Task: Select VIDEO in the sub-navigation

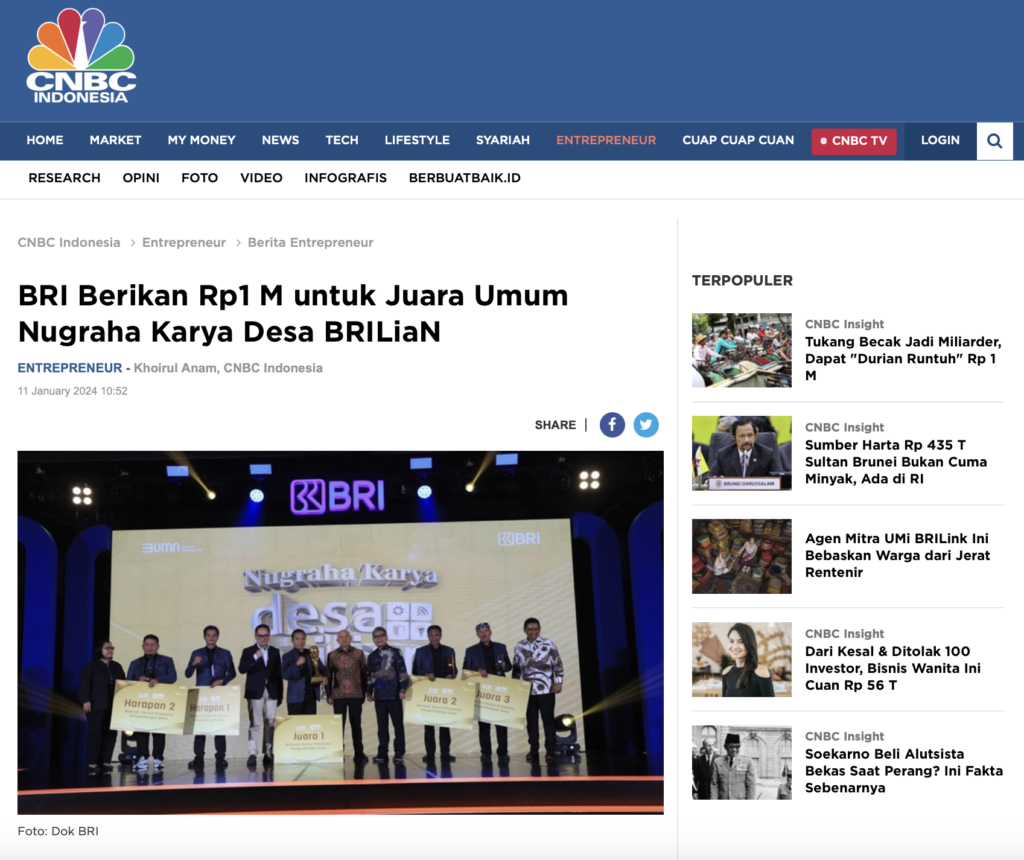Action: pos(261,178)
